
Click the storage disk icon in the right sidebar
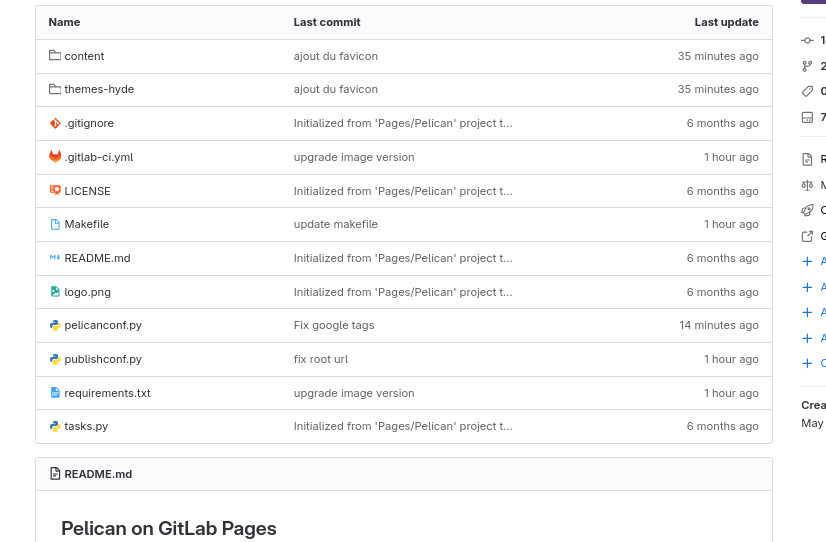click(x=807, y=117)
